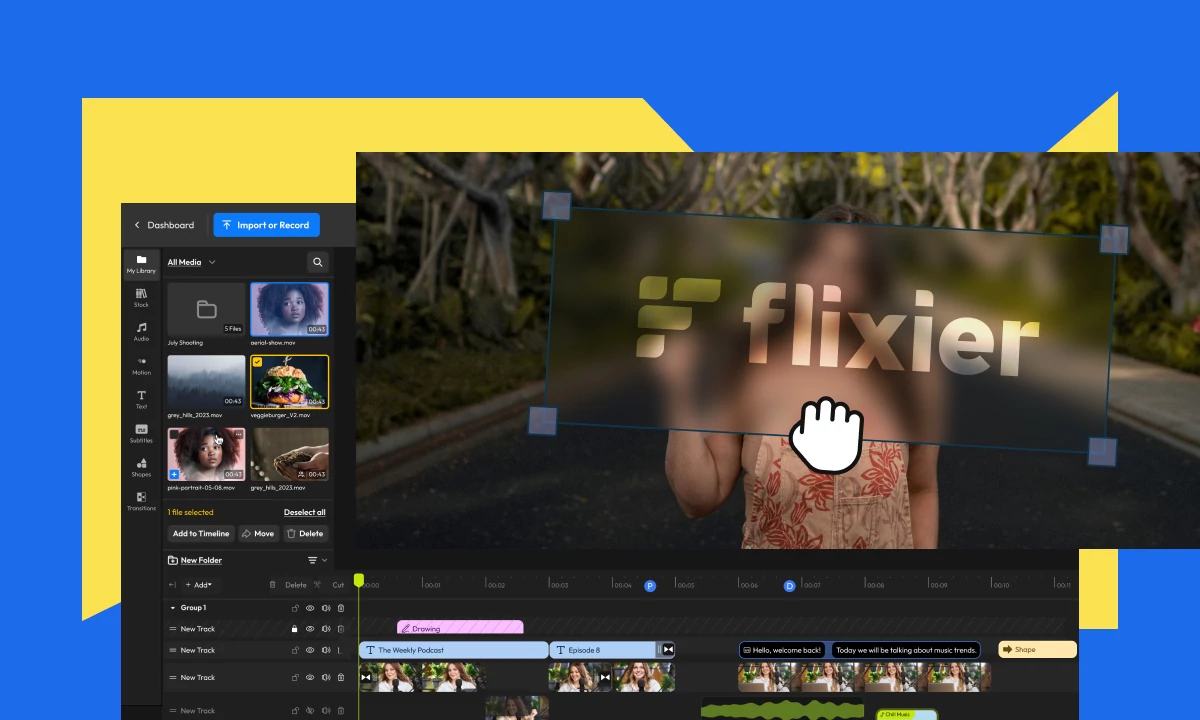Mute audio on the first New Track

pos(327,629)
